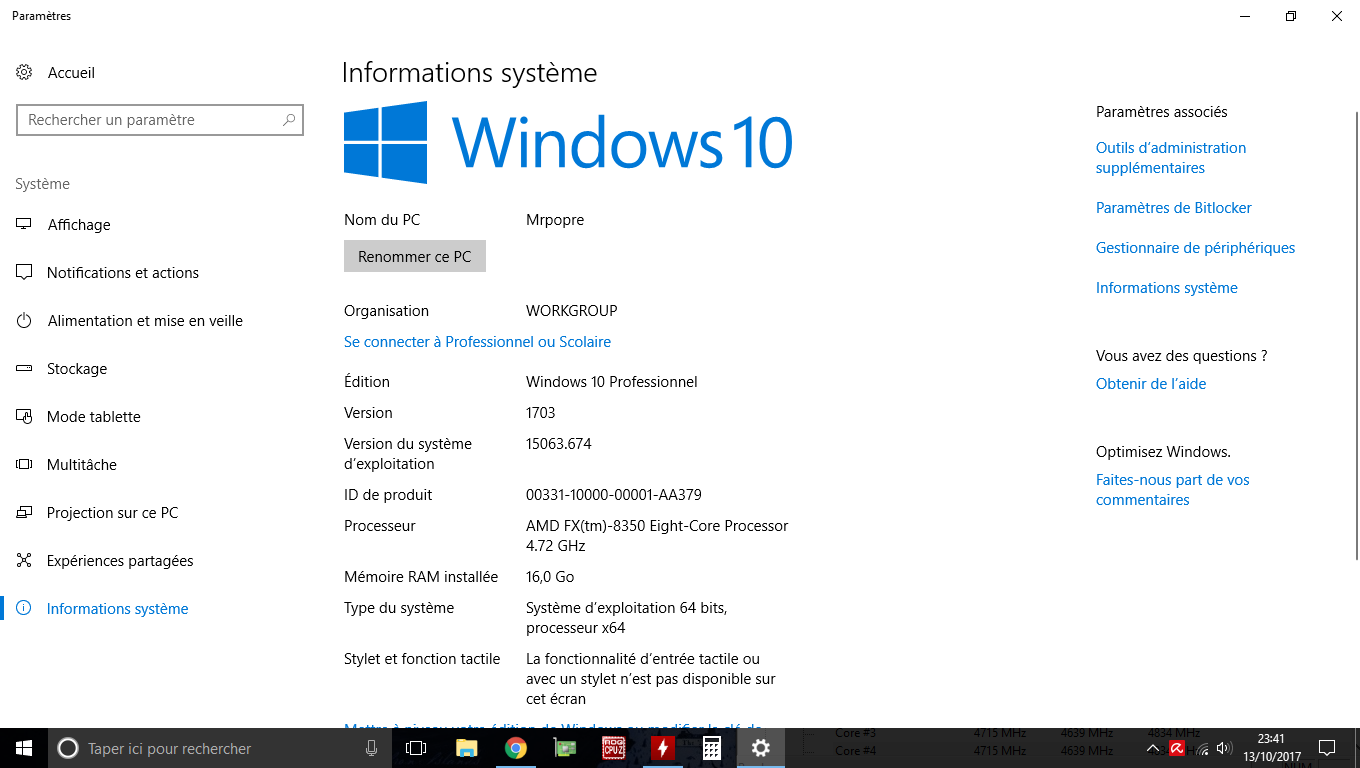Screen dimensions: 1360x768
Task: Open the volume control in system tray
Action: [1225, 748]
